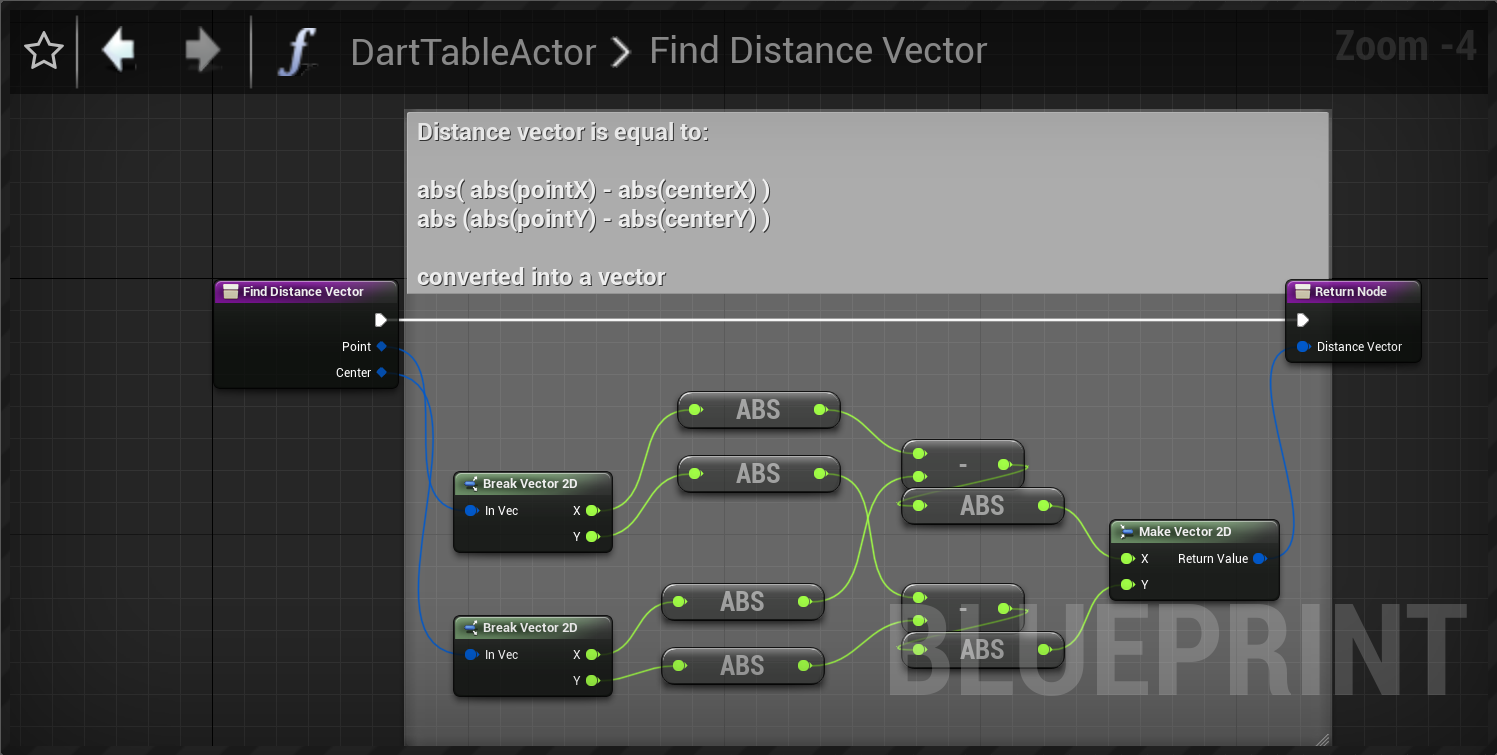The image size is (1497, 755).
Task: Click the Y input pin on Make Vector 2D
Action: click(1127, 585)
